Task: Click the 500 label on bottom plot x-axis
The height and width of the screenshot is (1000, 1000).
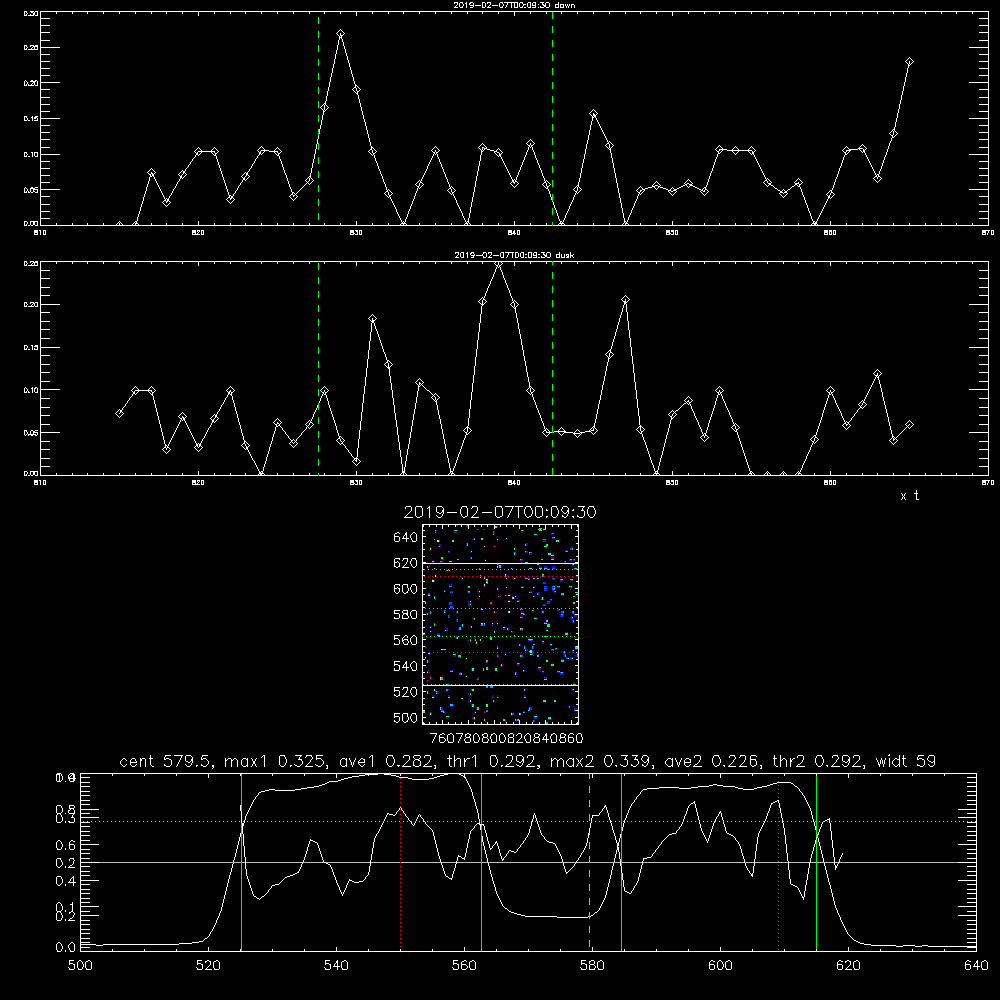Action: (x=80, y=966)
